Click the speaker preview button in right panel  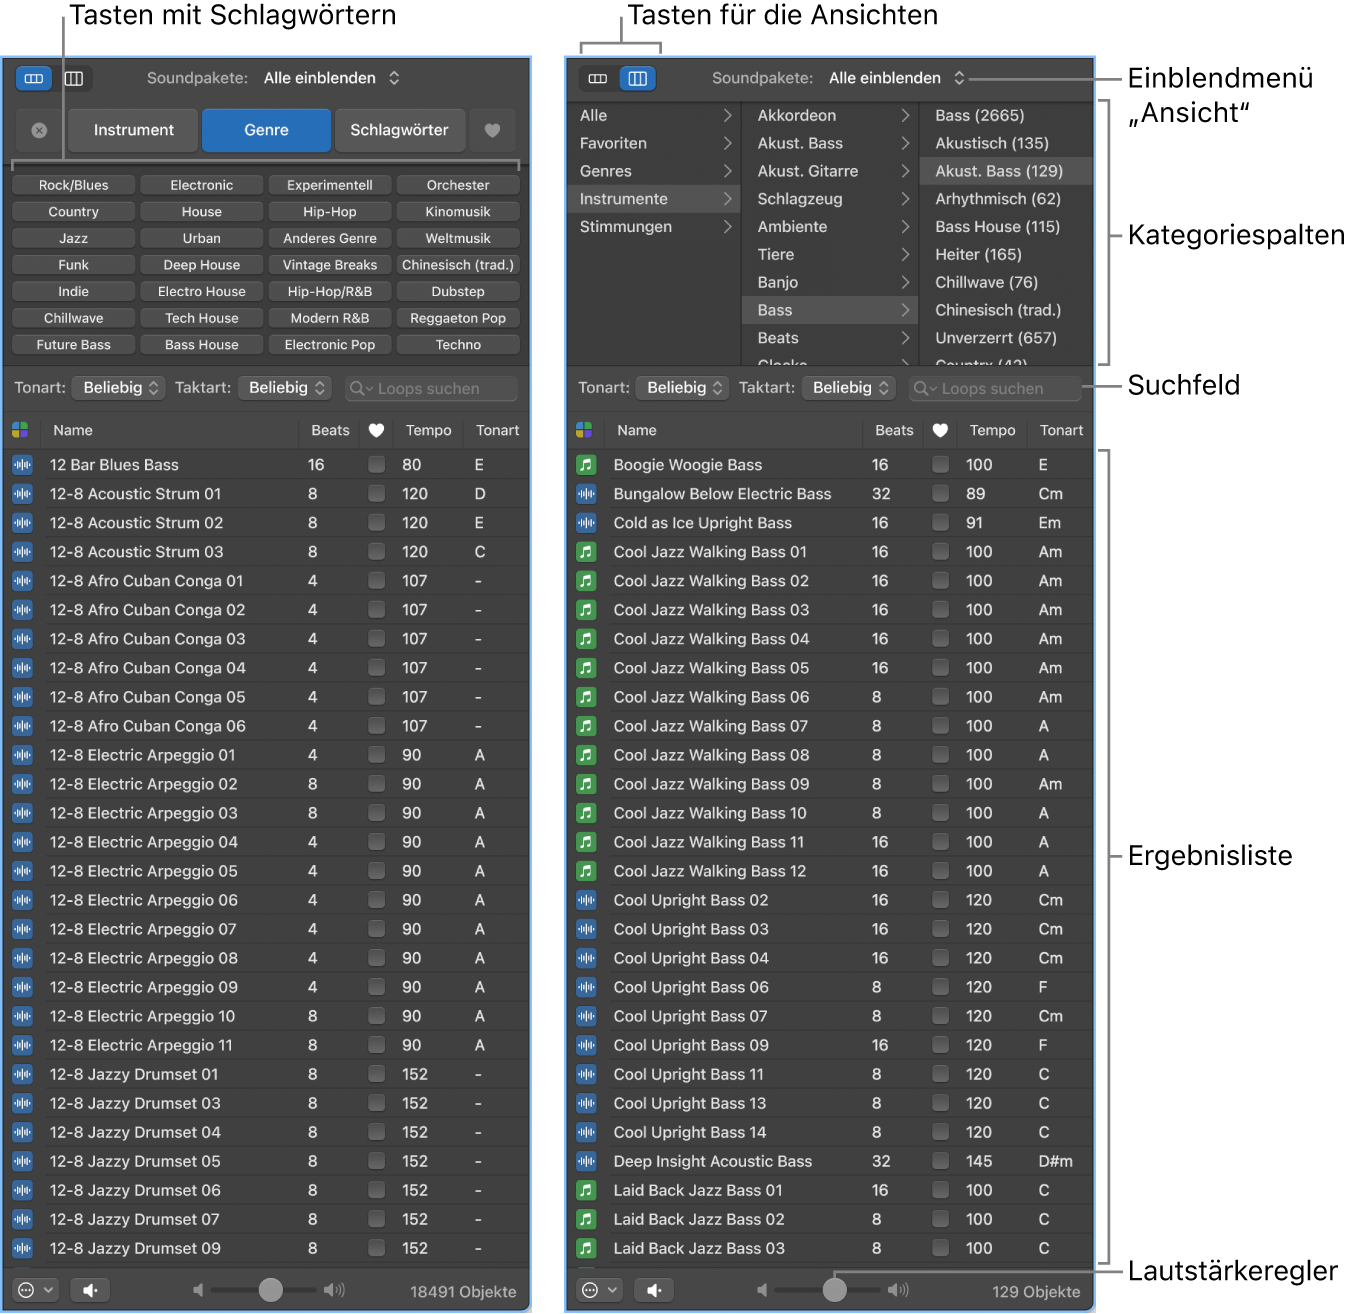[x=654, y=1290]
